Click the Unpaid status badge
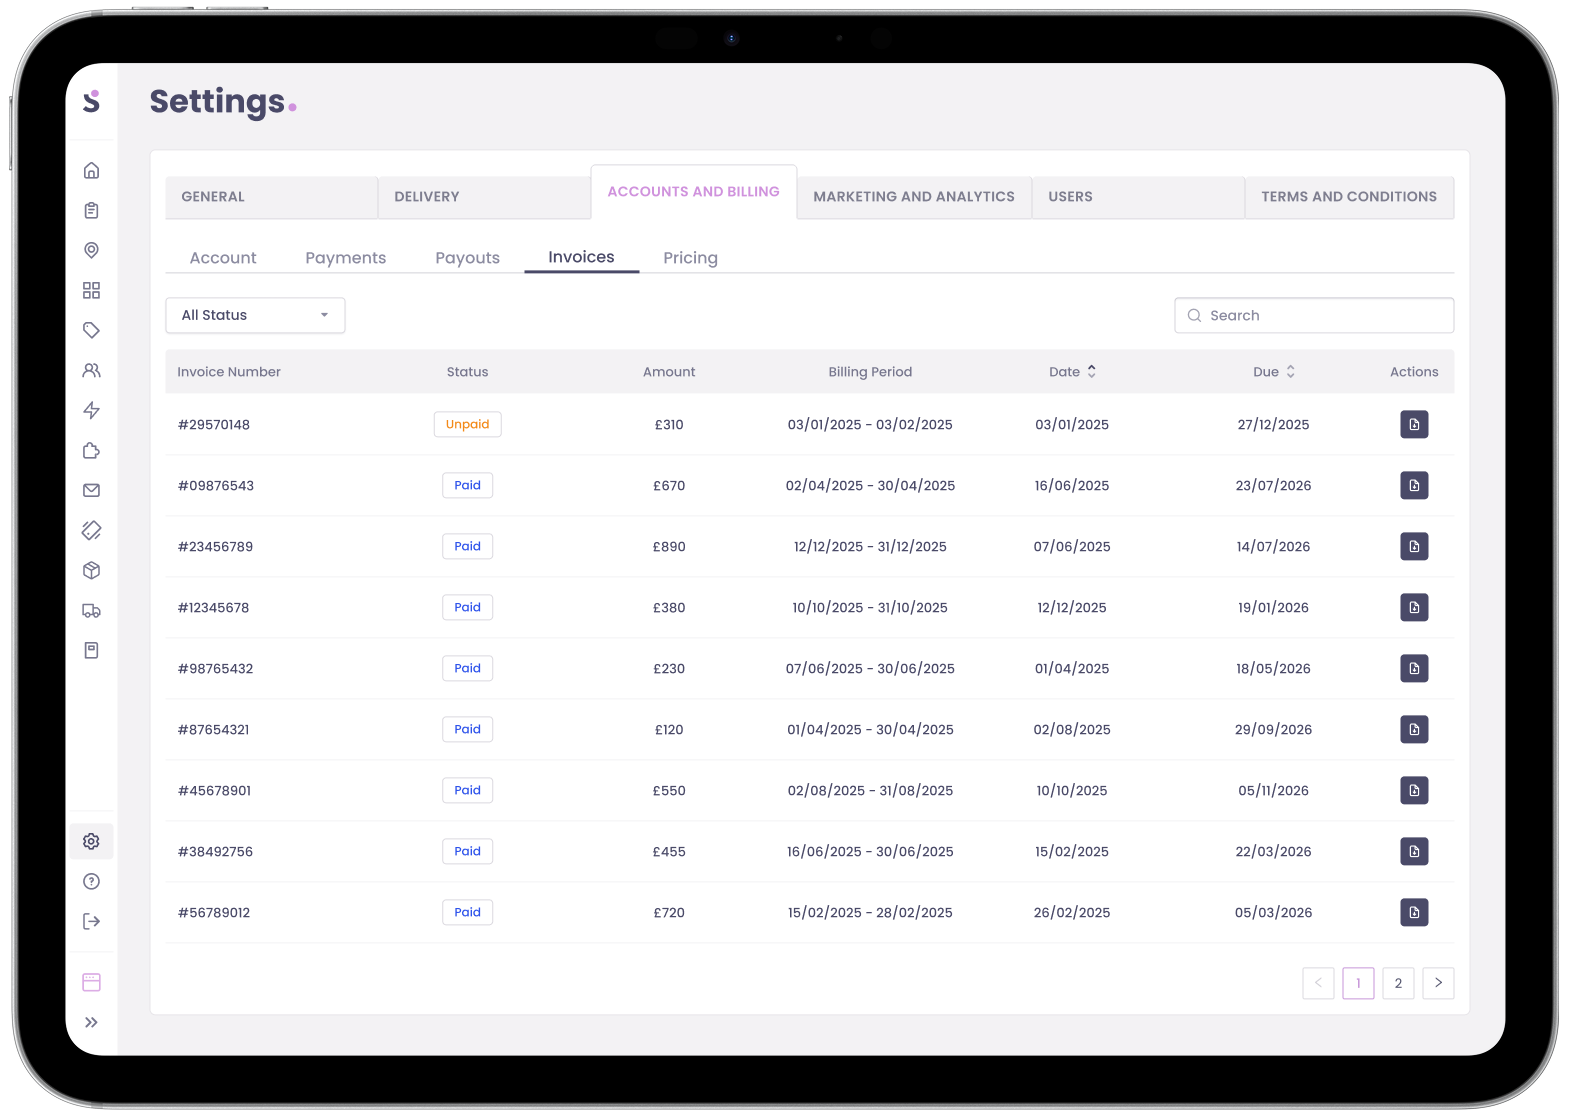Screen dimensions: 1571x1119 467,424
